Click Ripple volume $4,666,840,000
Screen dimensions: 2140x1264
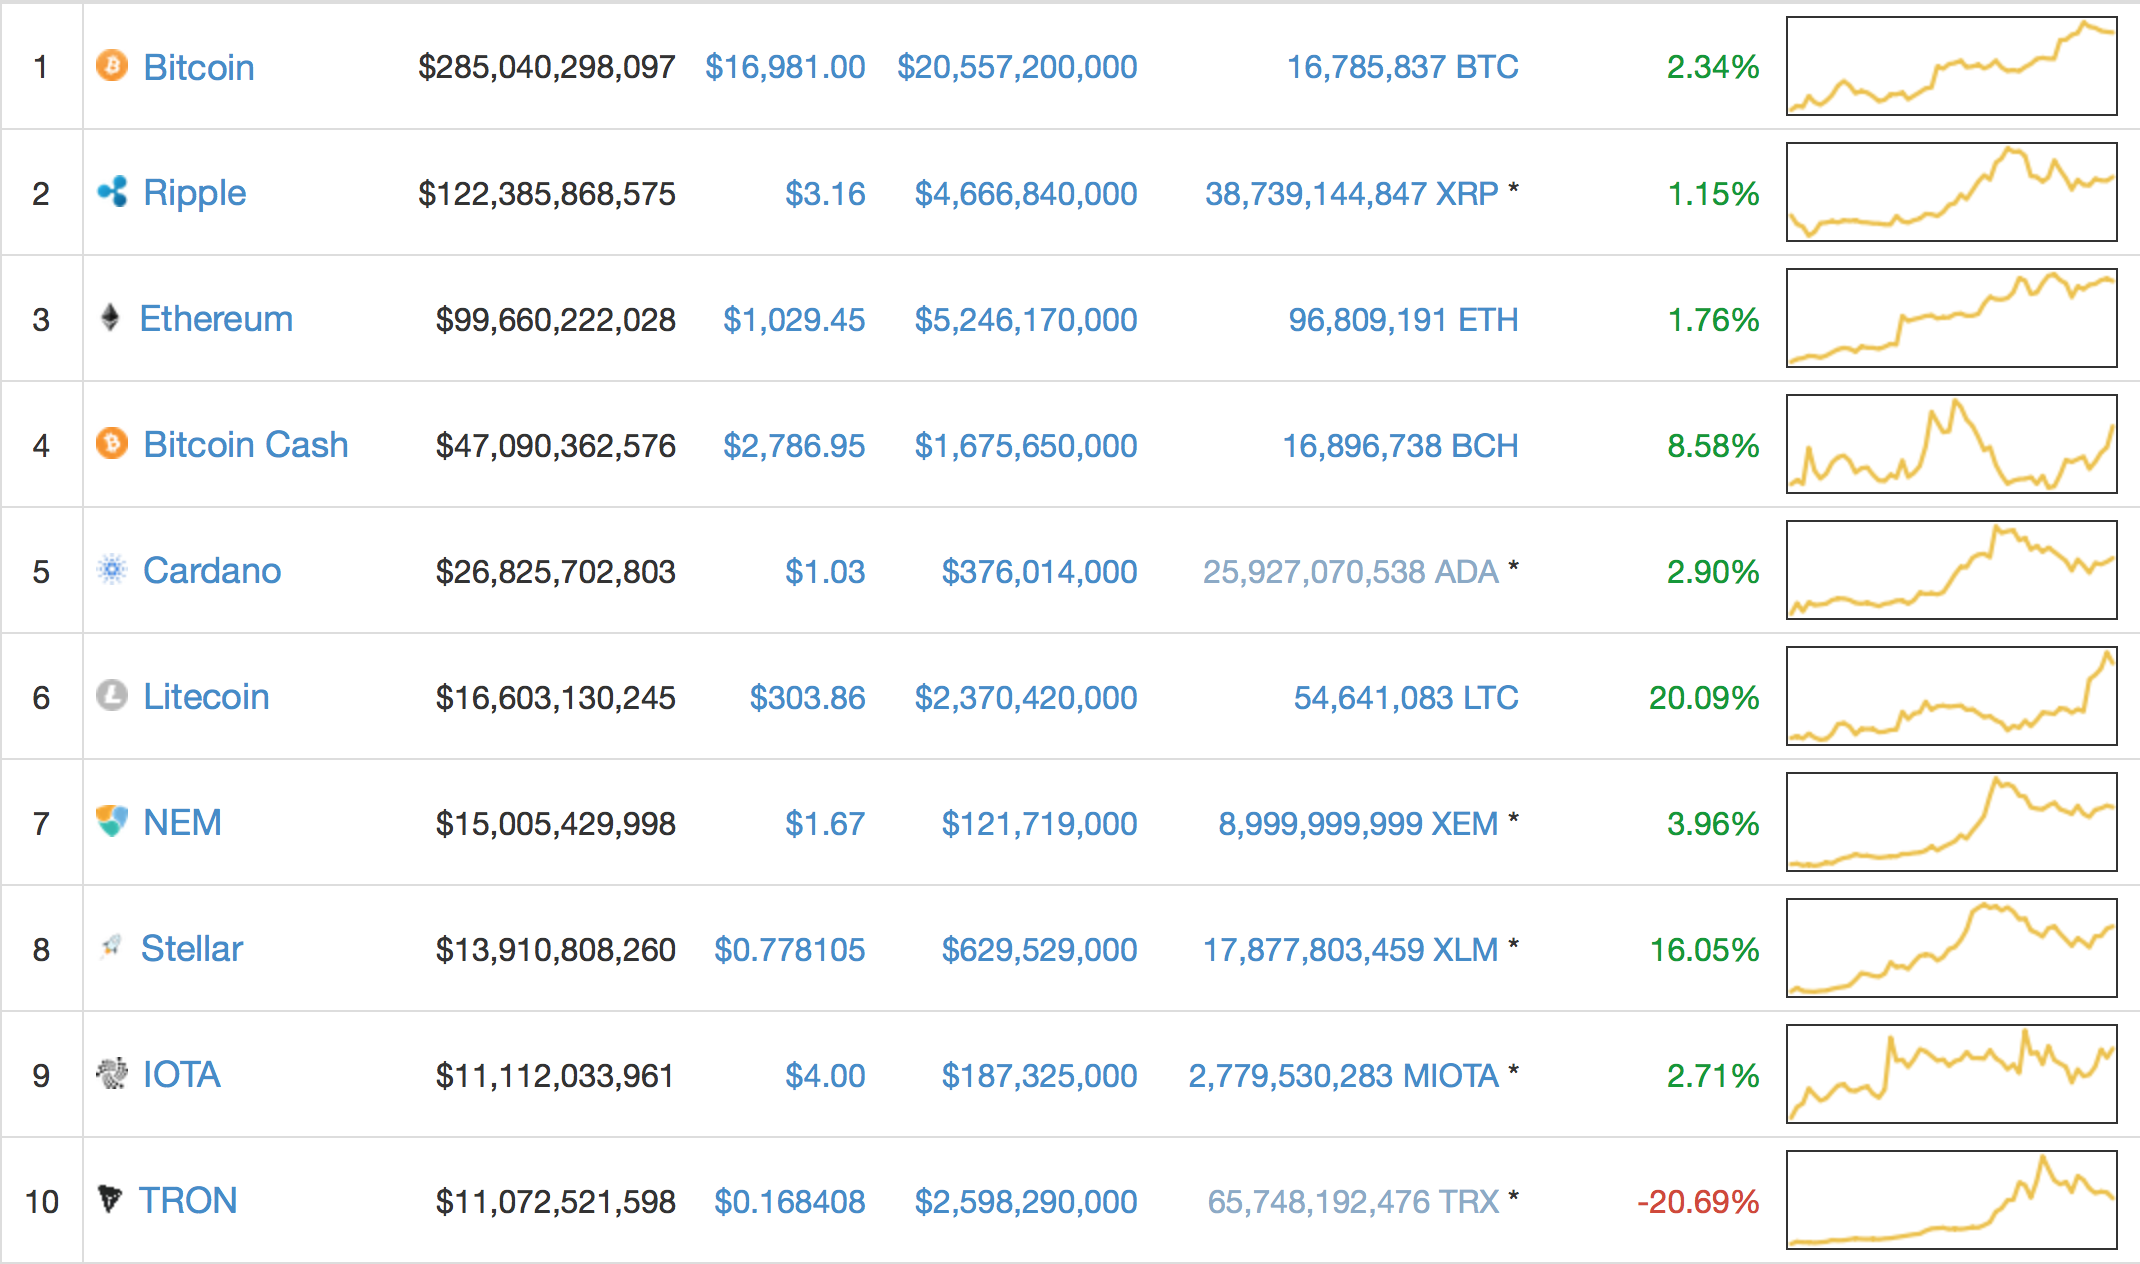pyautogui.click(x=1026, y=194)
